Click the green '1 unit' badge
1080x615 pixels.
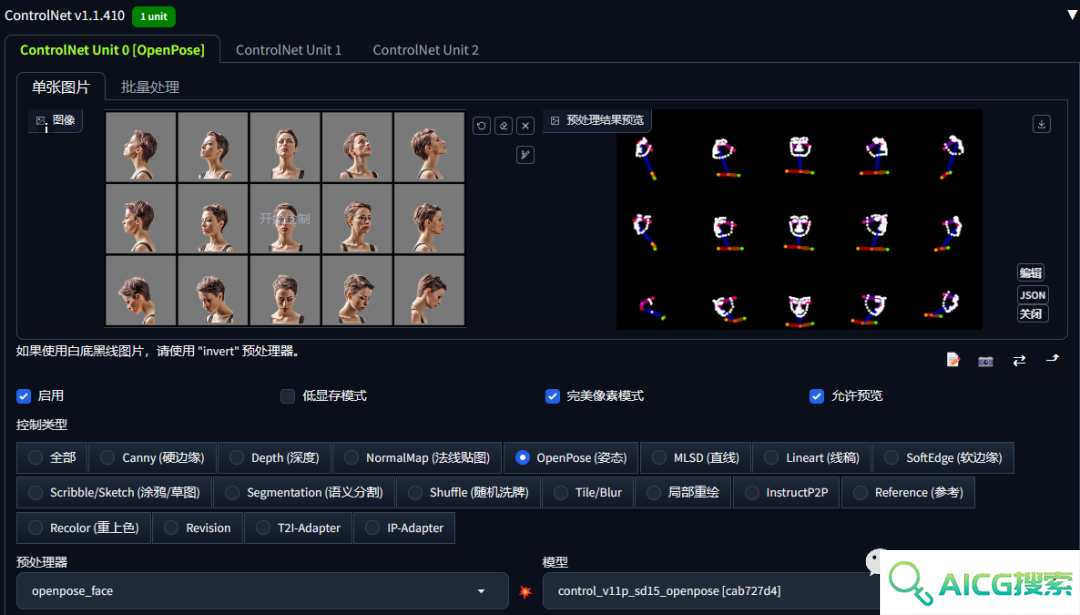click(154, 17)
